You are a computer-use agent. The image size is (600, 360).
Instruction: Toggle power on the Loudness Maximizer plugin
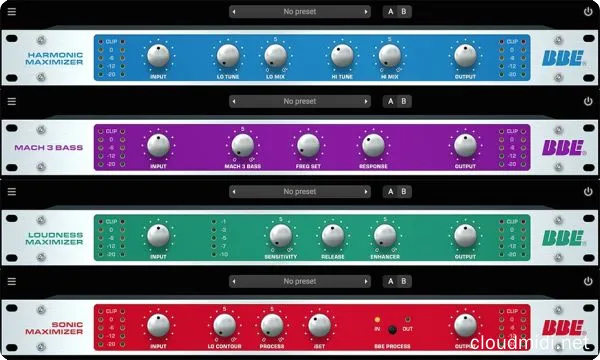click(x=588, y=191)
